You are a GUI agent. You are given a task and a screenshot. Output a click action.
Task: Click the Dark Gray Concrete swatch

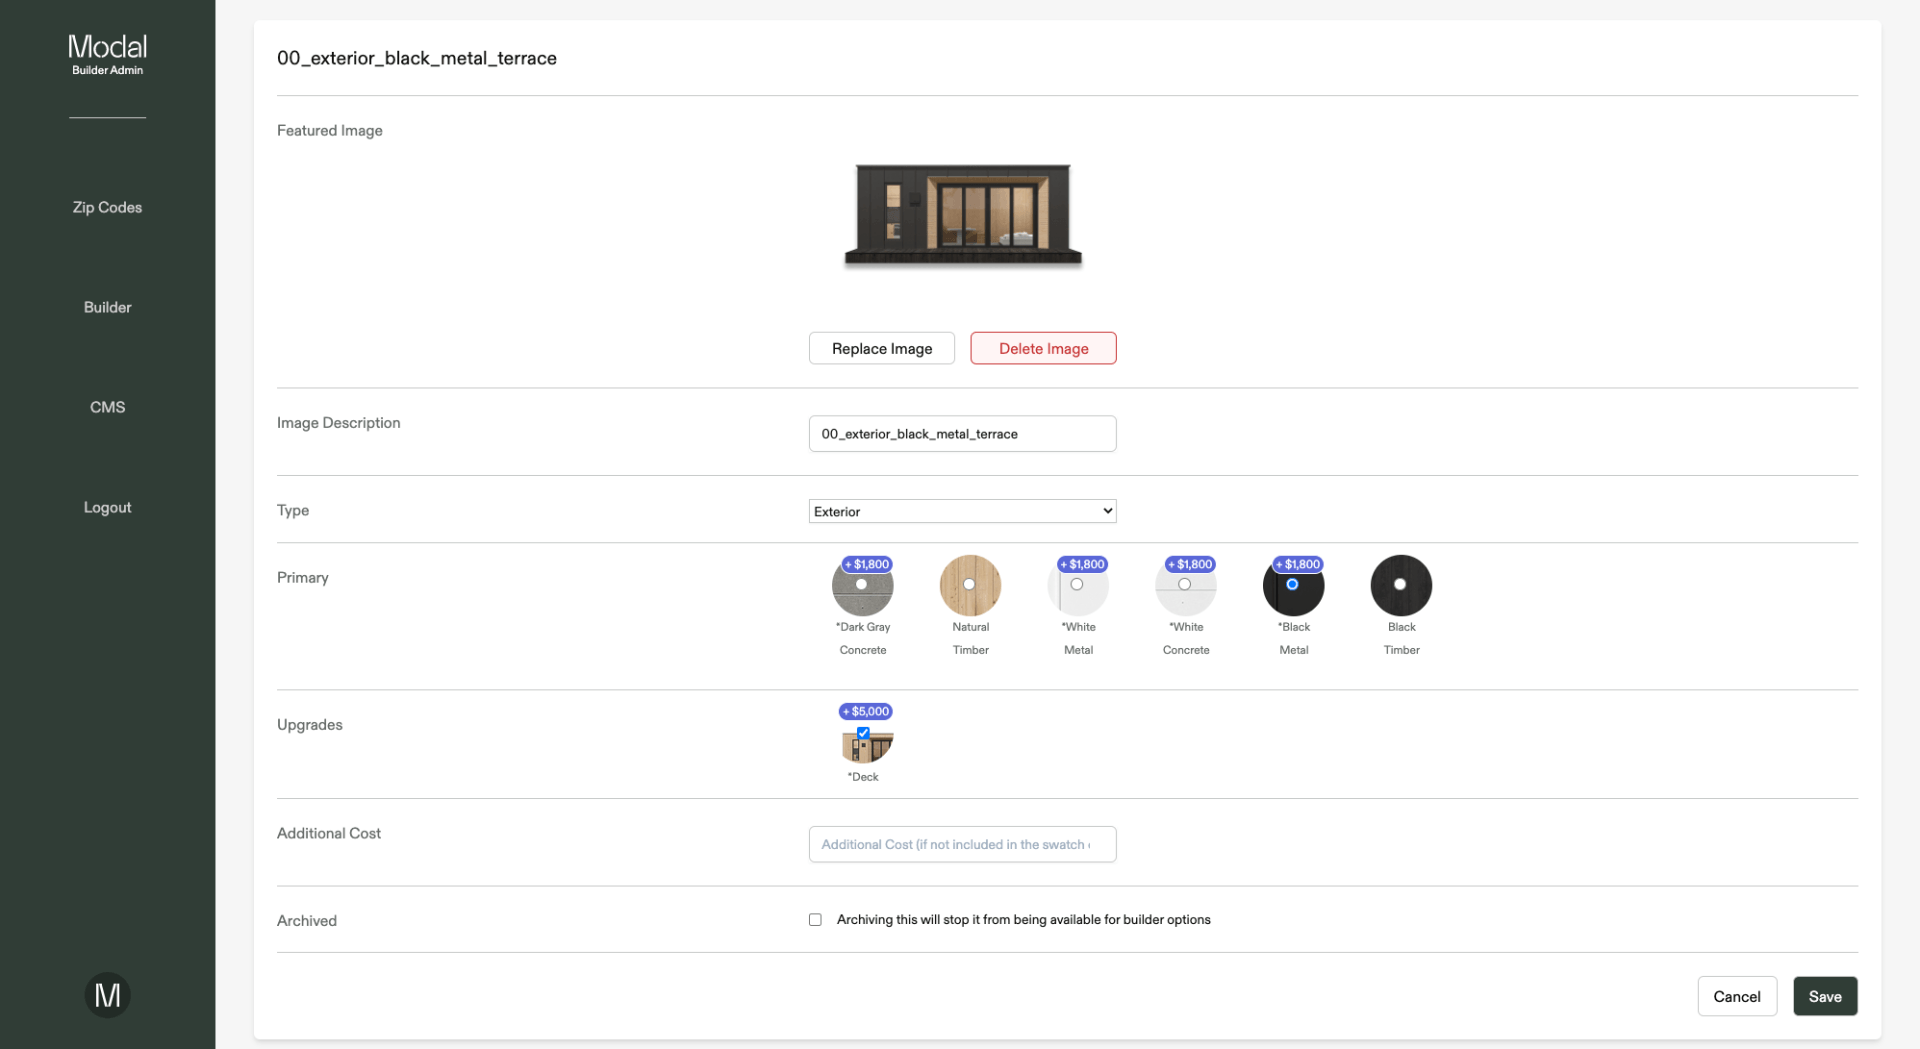tap(862, 585)
